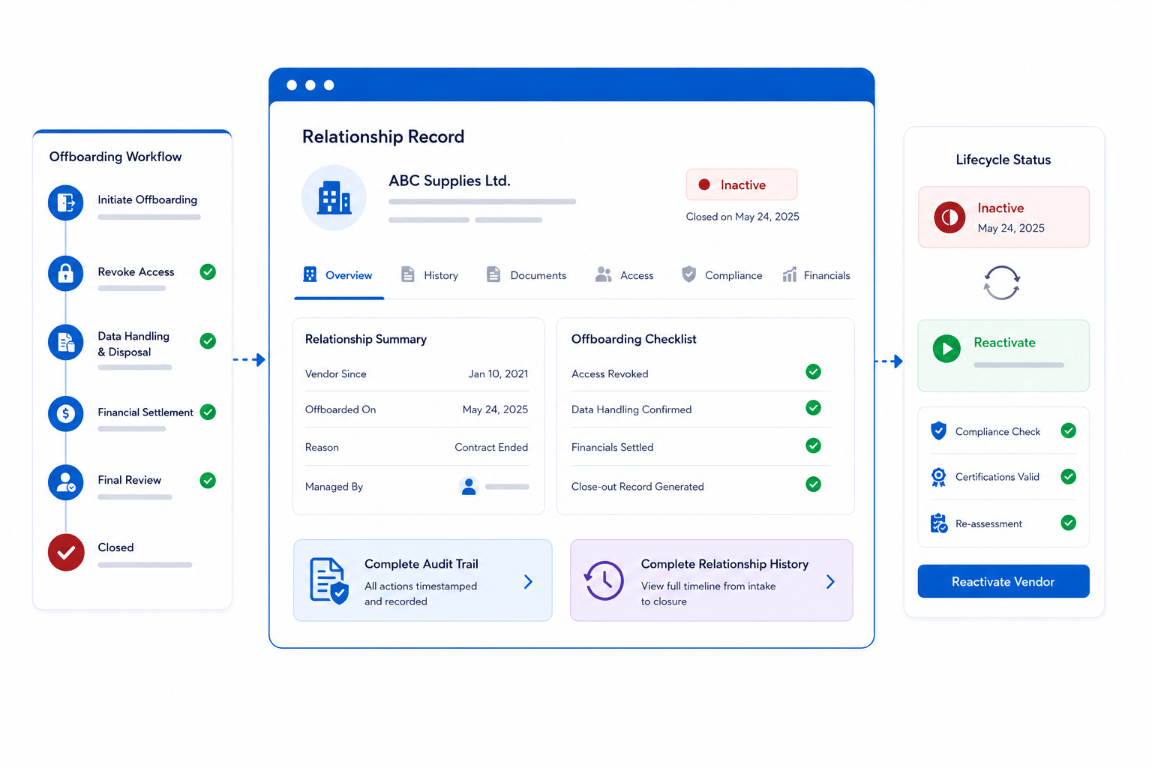Switch to the History tab
This screenshot has width=1152, height=768.
coord(430,276)
